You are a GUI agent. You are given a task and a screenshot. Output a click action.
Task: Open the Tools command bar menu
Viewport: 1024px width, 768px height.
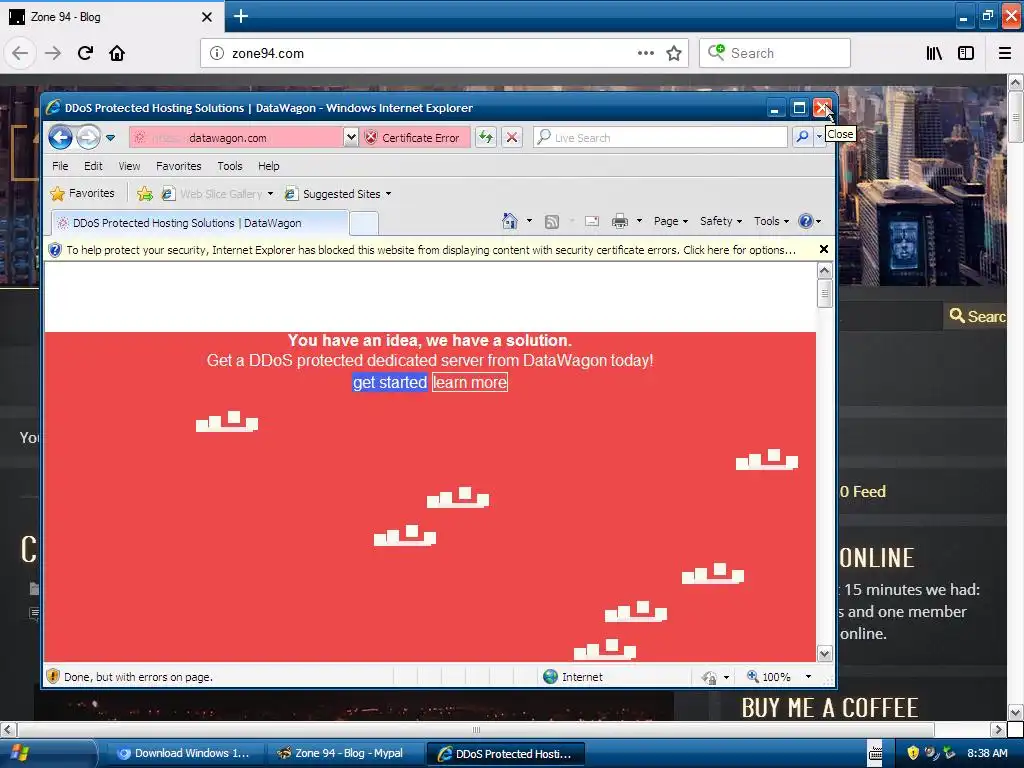pos(771,221)
